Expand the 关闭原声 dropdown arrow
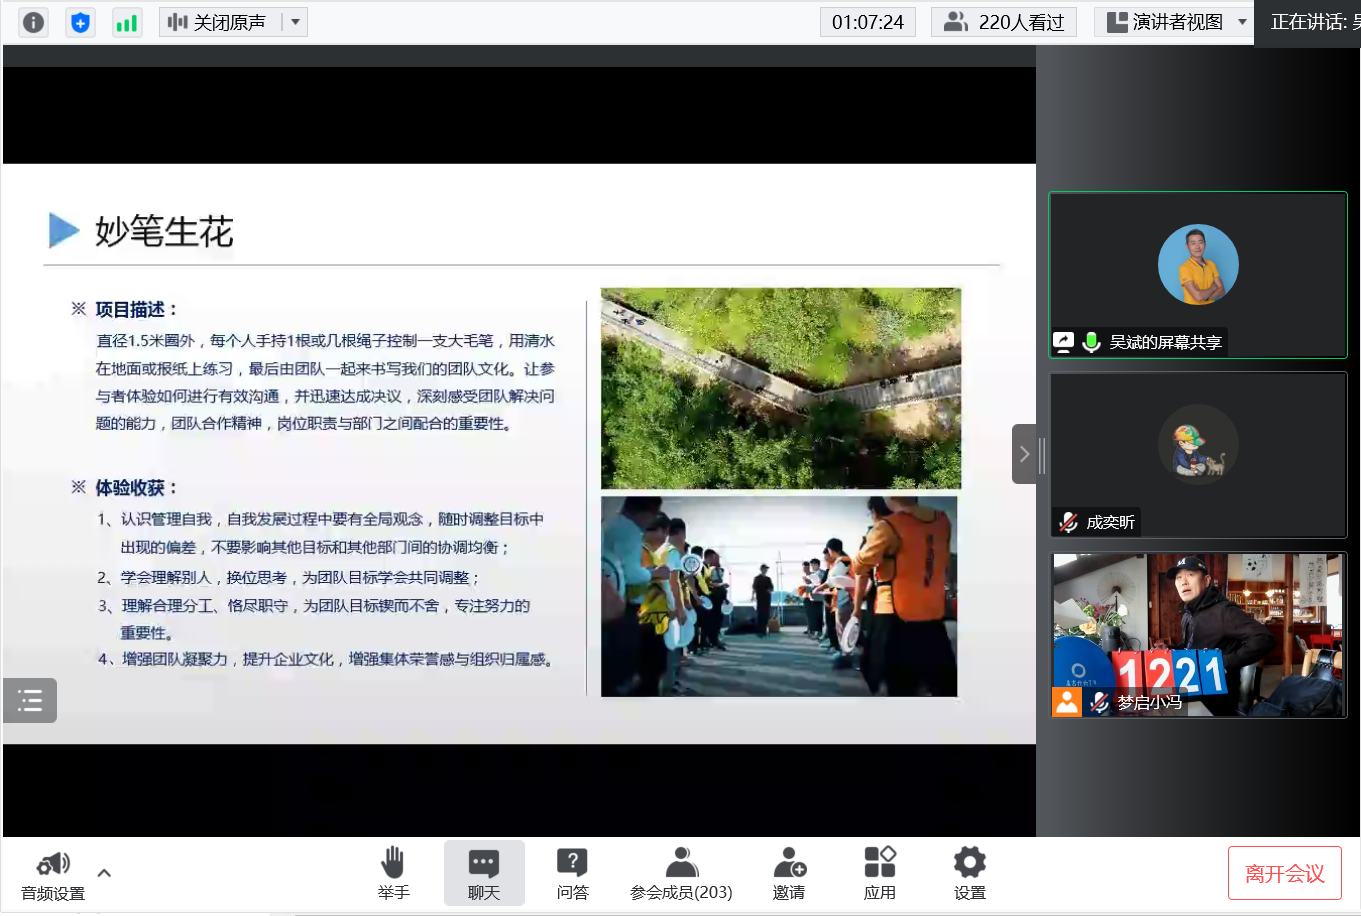1361x916 pixels. (x=295, y=22)
